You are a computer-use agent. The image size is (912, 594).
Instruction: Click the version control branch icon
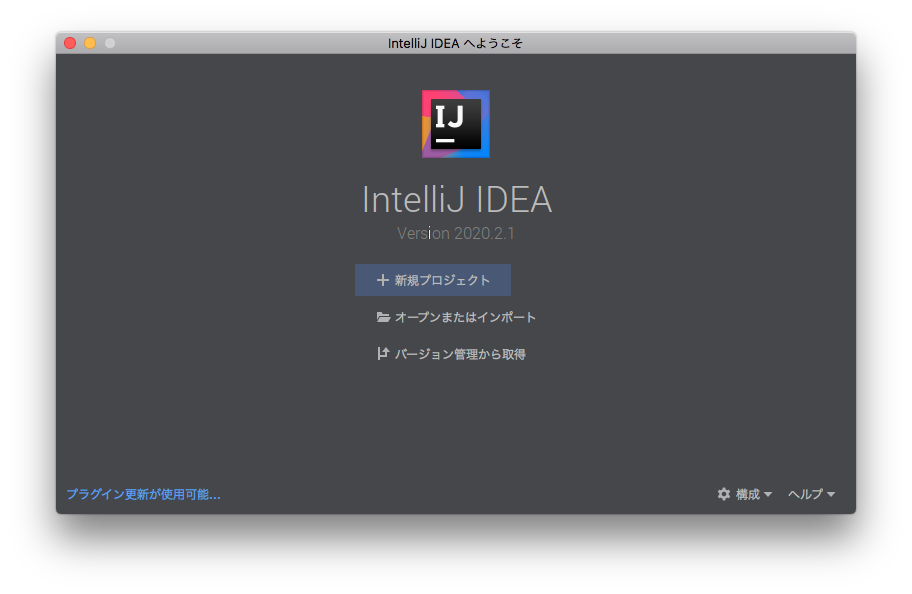point(383,354)
